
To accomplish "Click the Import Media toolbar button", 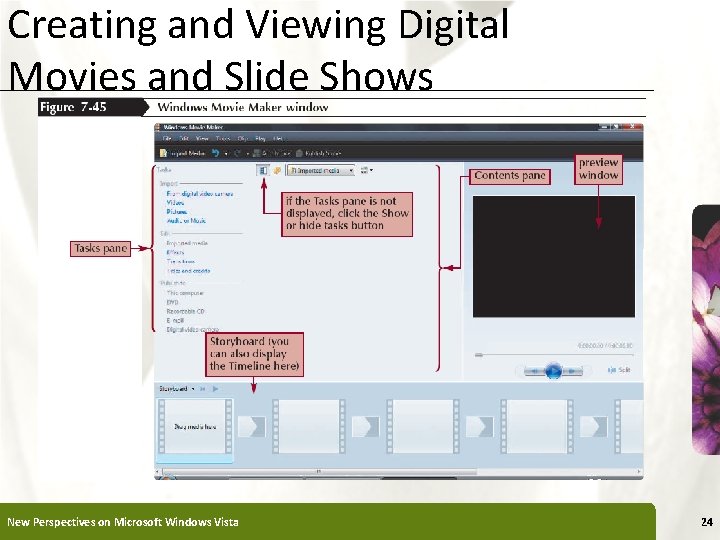I will (182, 153).
